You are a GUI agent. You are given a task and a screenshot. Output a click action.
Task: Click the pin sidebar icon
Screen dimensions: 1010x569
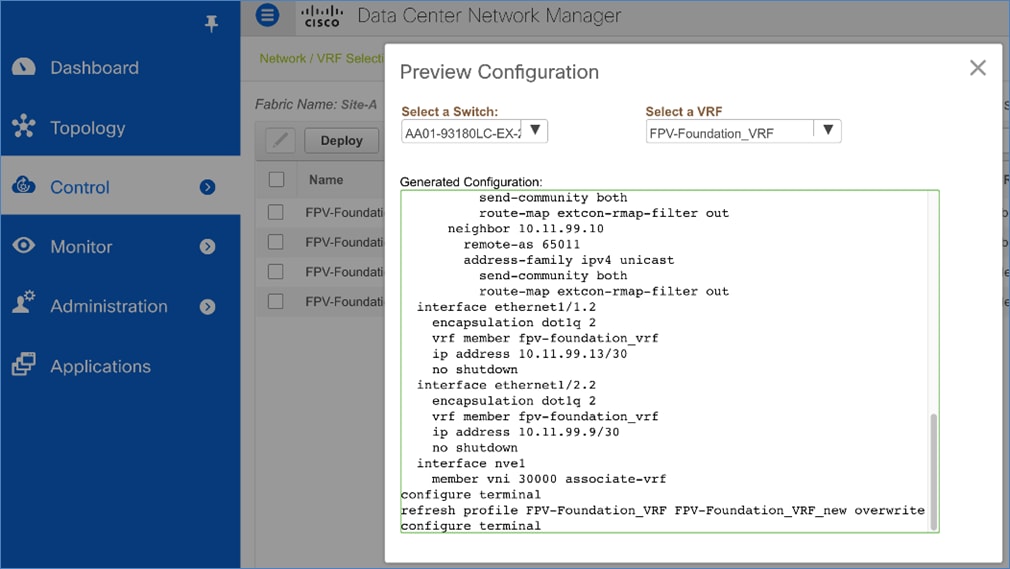[211, 24]
